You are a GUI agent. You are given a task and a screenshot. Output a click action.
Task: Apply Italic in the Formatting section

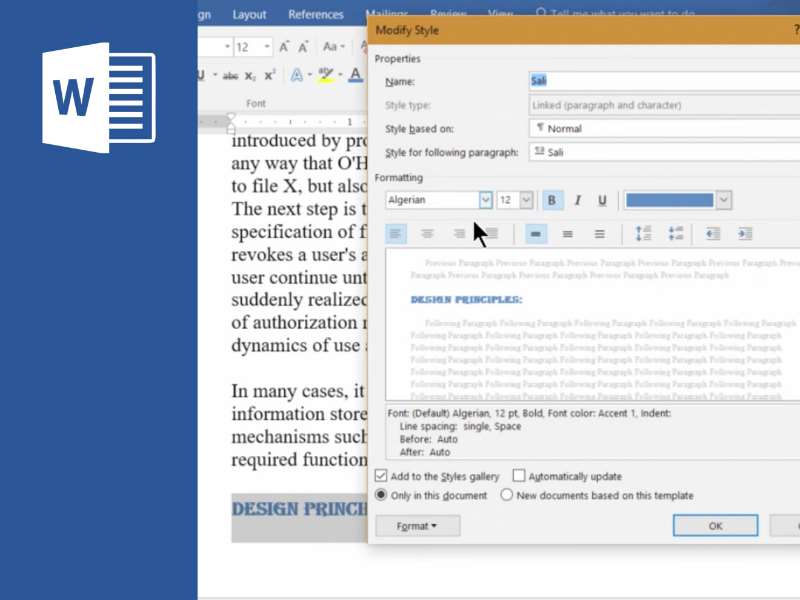coord(577,201)
